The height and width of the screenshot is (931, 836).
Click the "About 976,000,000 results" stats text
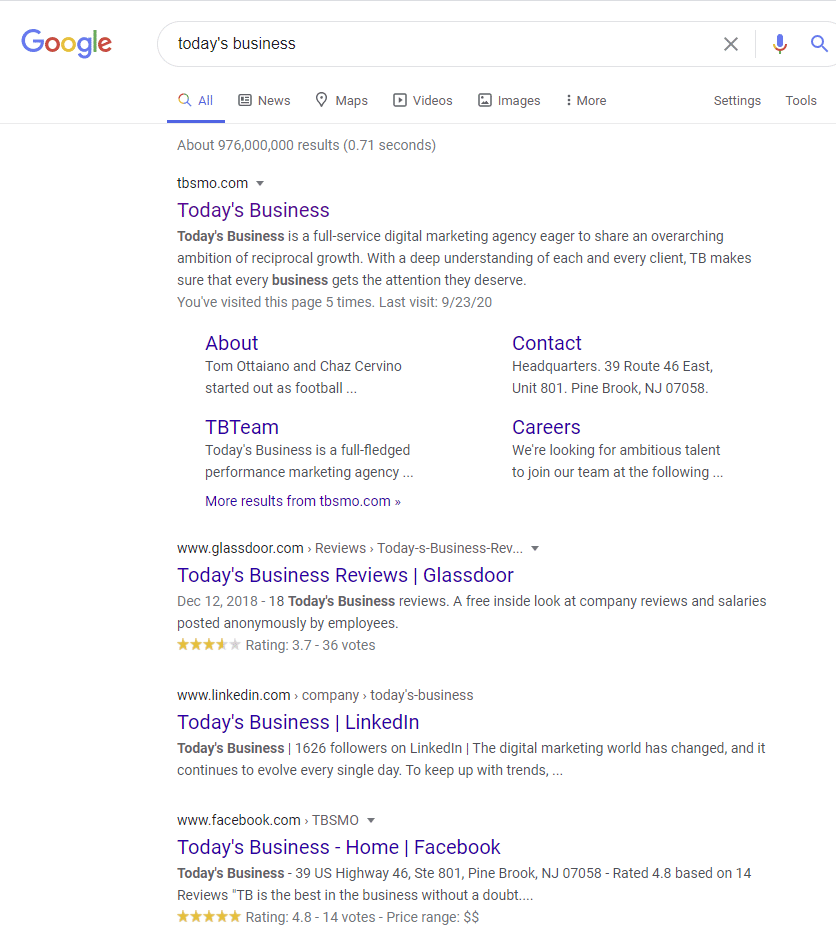(x=306, y=145)
